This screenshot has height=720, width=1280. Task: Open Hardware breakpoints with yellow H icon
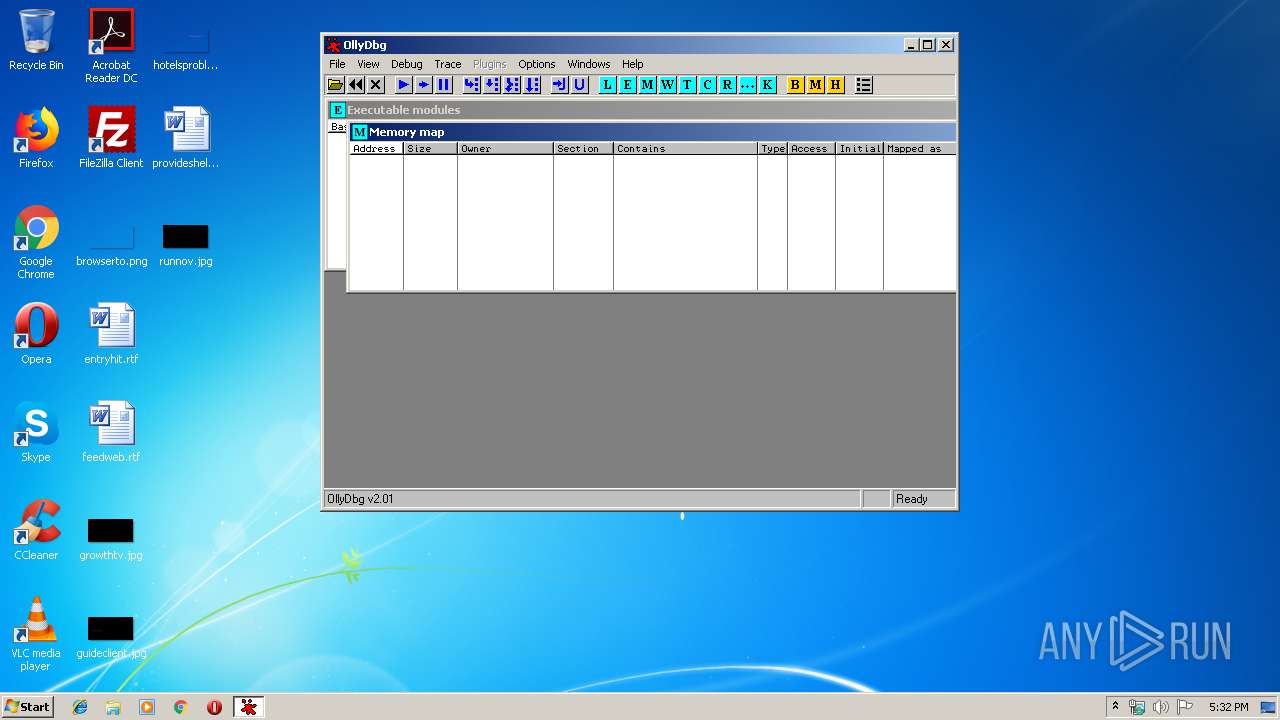point(835,85)
